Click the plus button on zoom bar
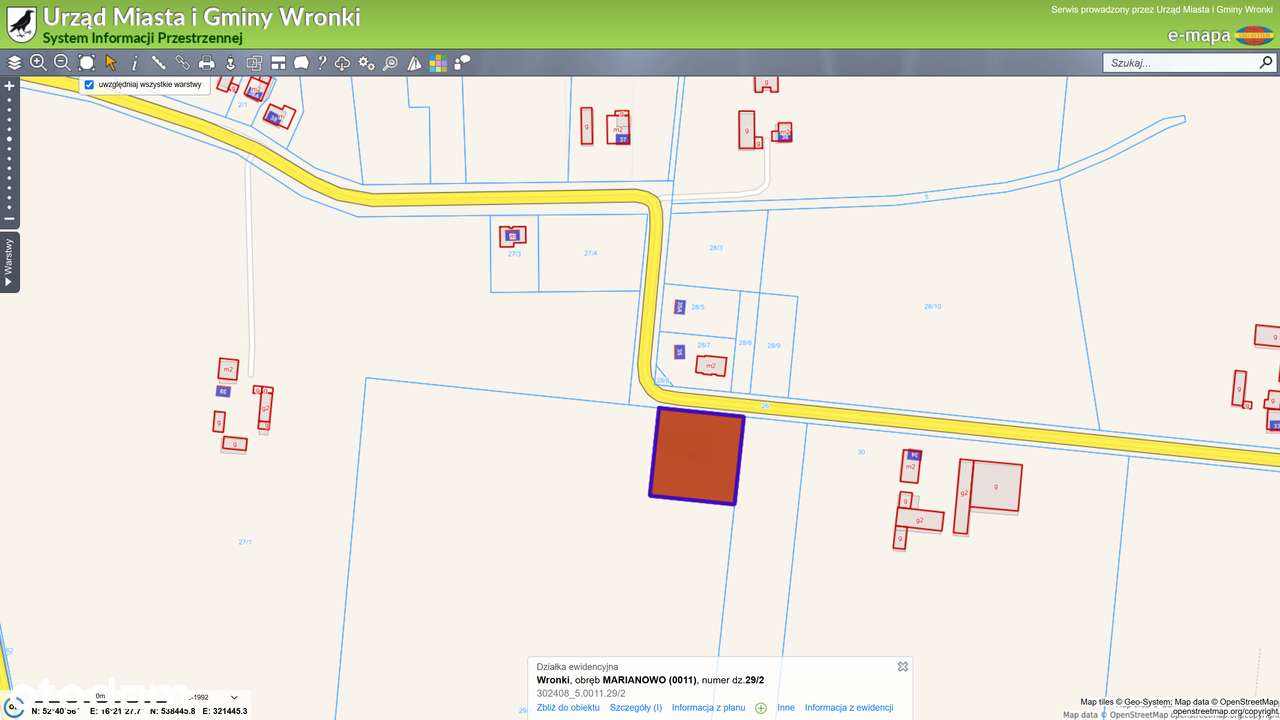The width and height of the screenshot is (1280, 720). coord(10,86)
